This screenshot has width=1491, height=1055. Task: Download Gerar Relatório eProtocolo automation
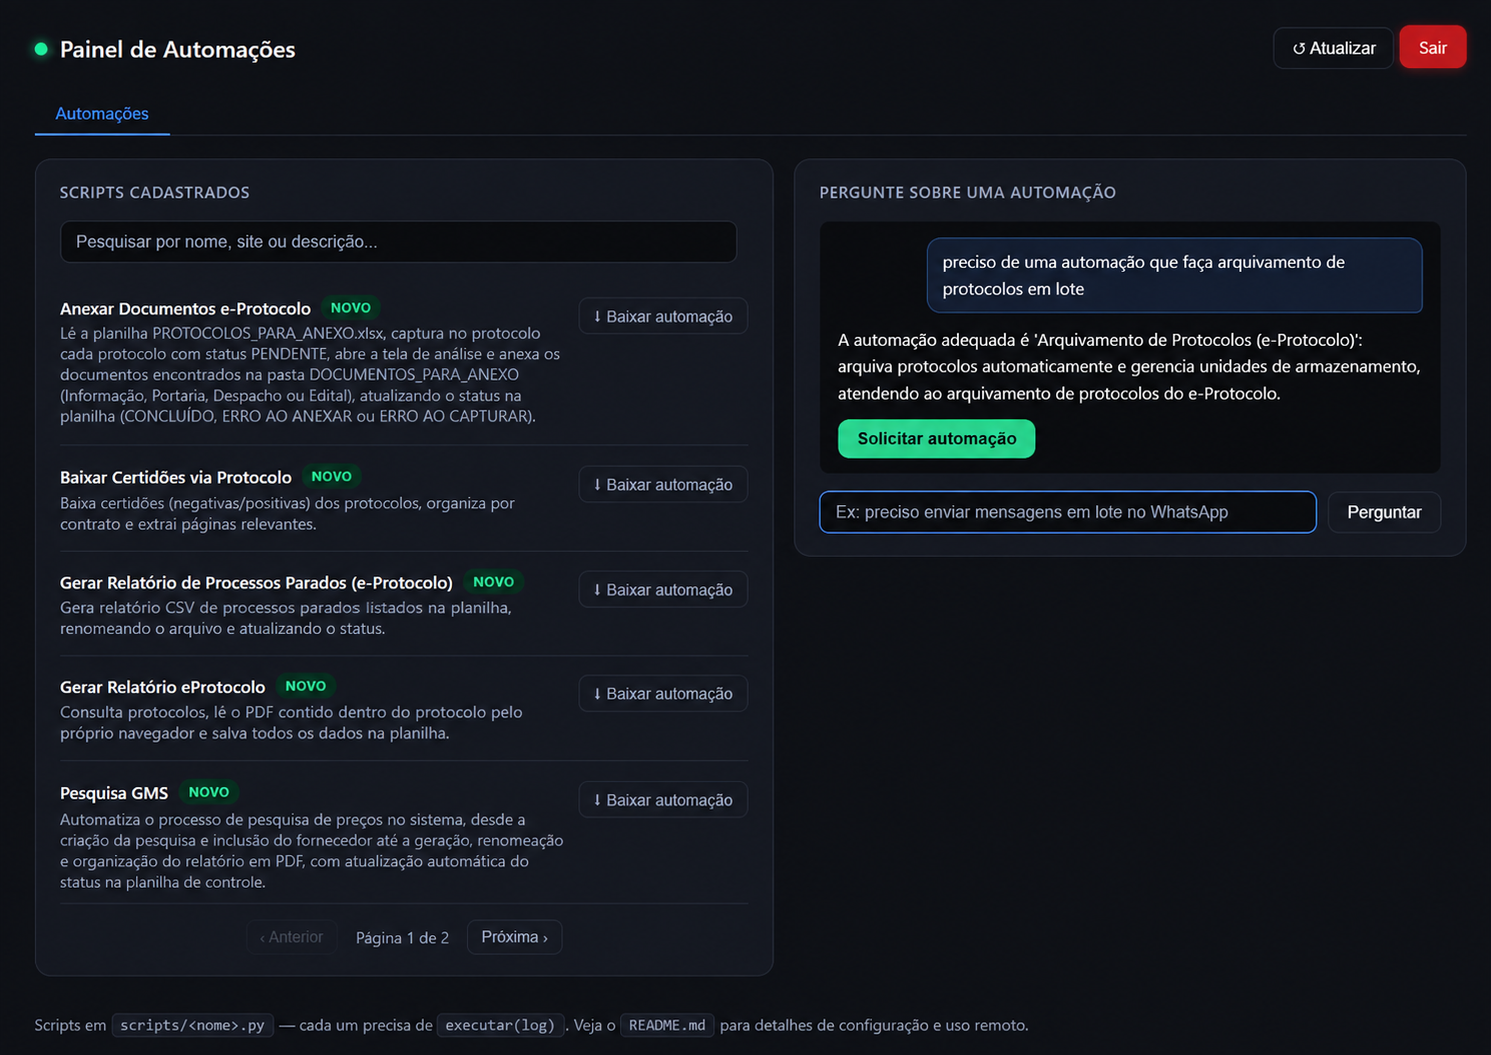tap(663, 694)
